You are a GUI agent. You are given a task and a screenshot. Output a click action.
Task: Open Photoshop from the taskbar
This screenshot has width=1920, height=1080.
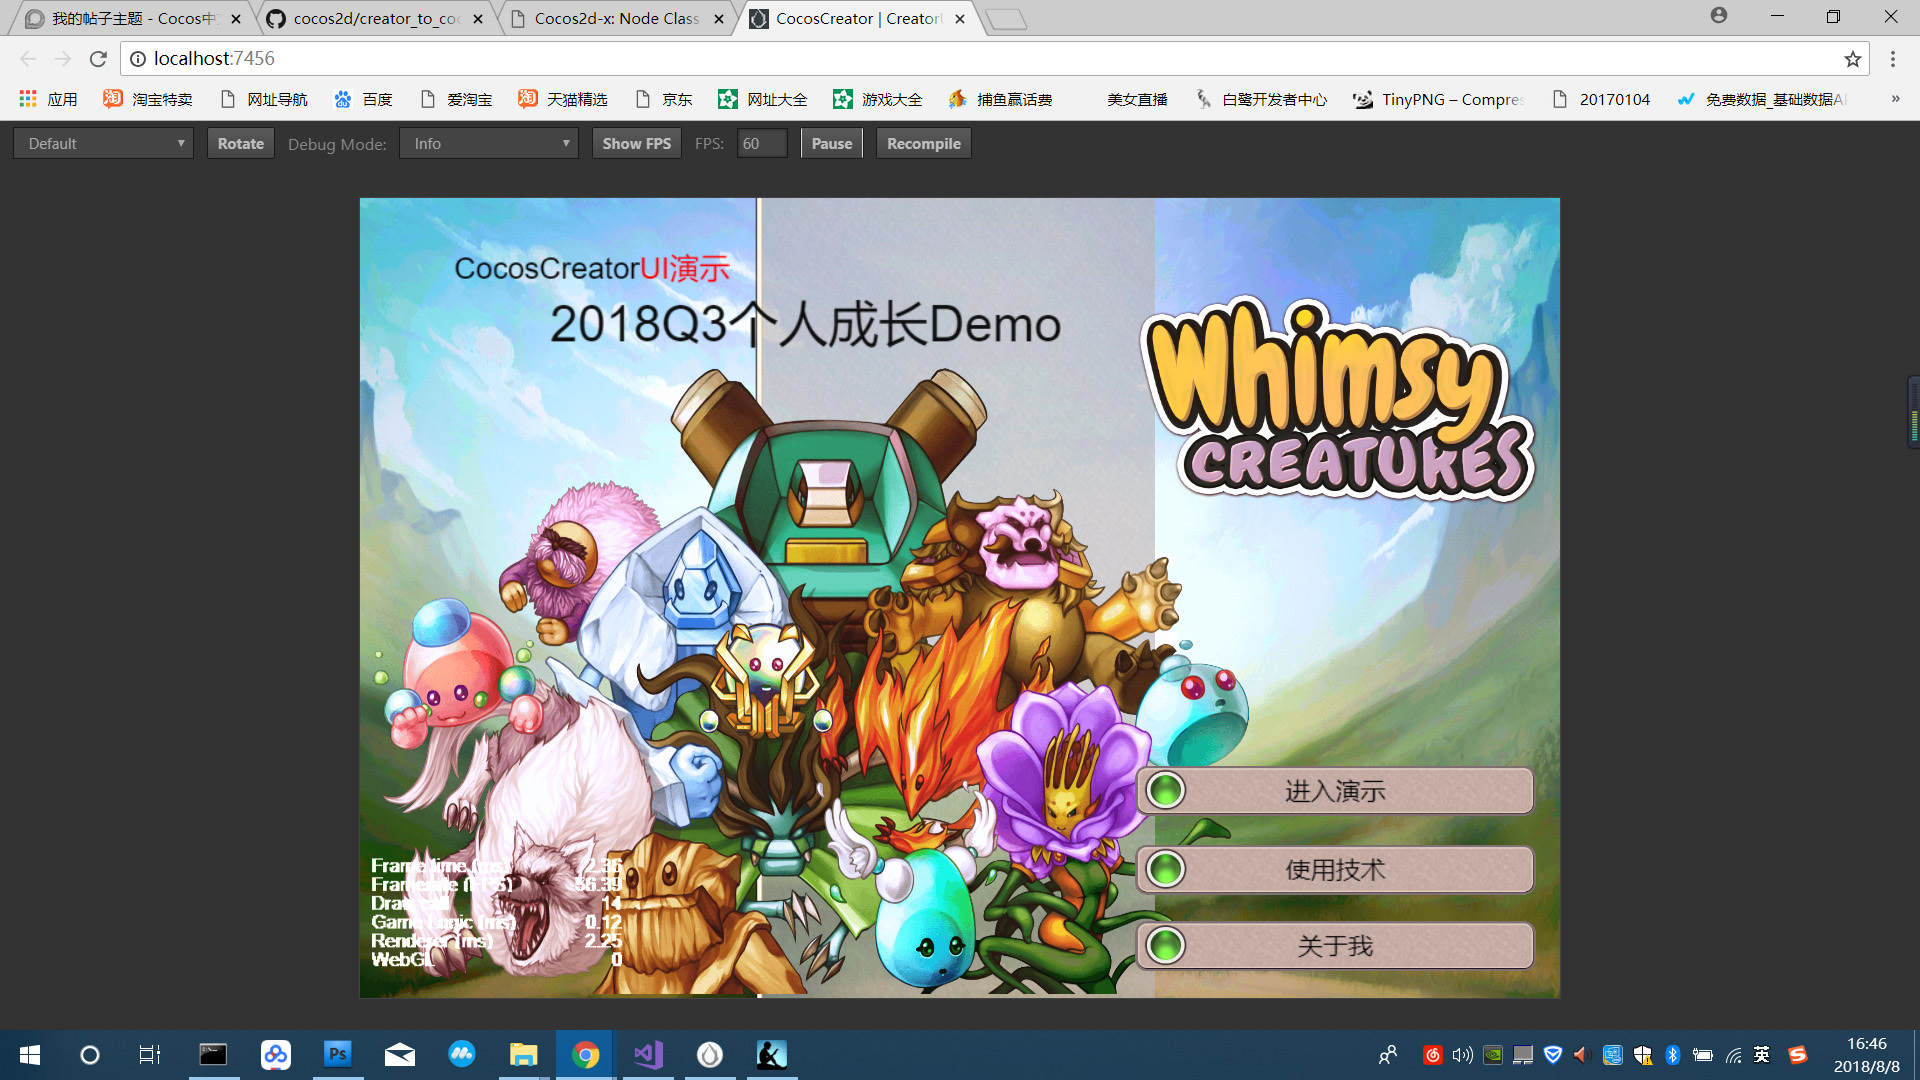point(338,1054)
